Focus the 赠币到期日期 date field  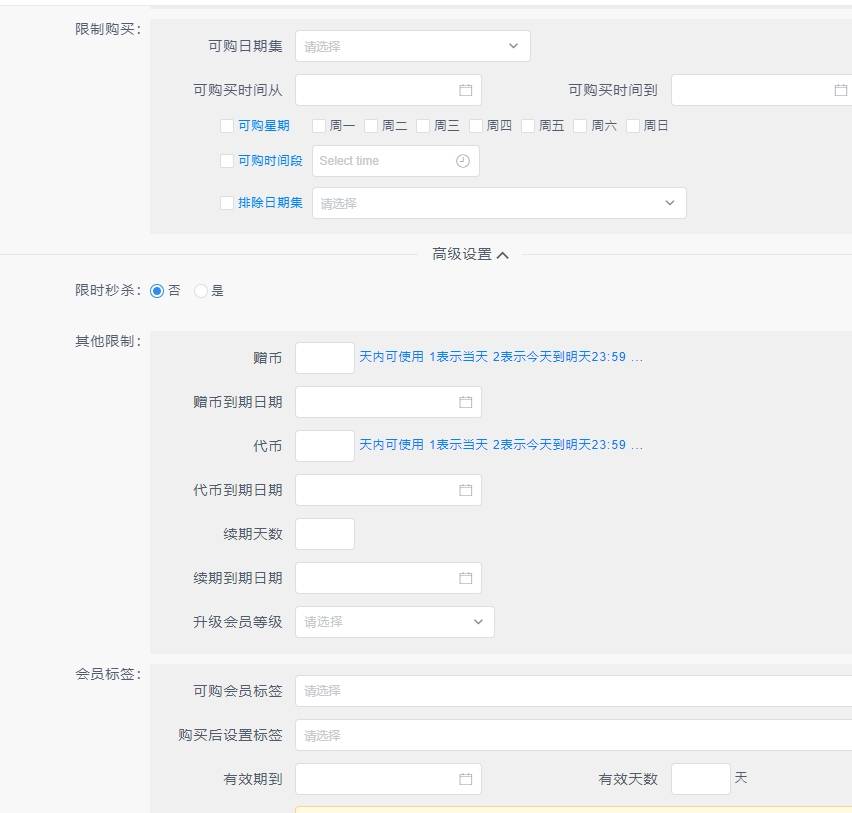pyautogui.click(x=388, y=402)
